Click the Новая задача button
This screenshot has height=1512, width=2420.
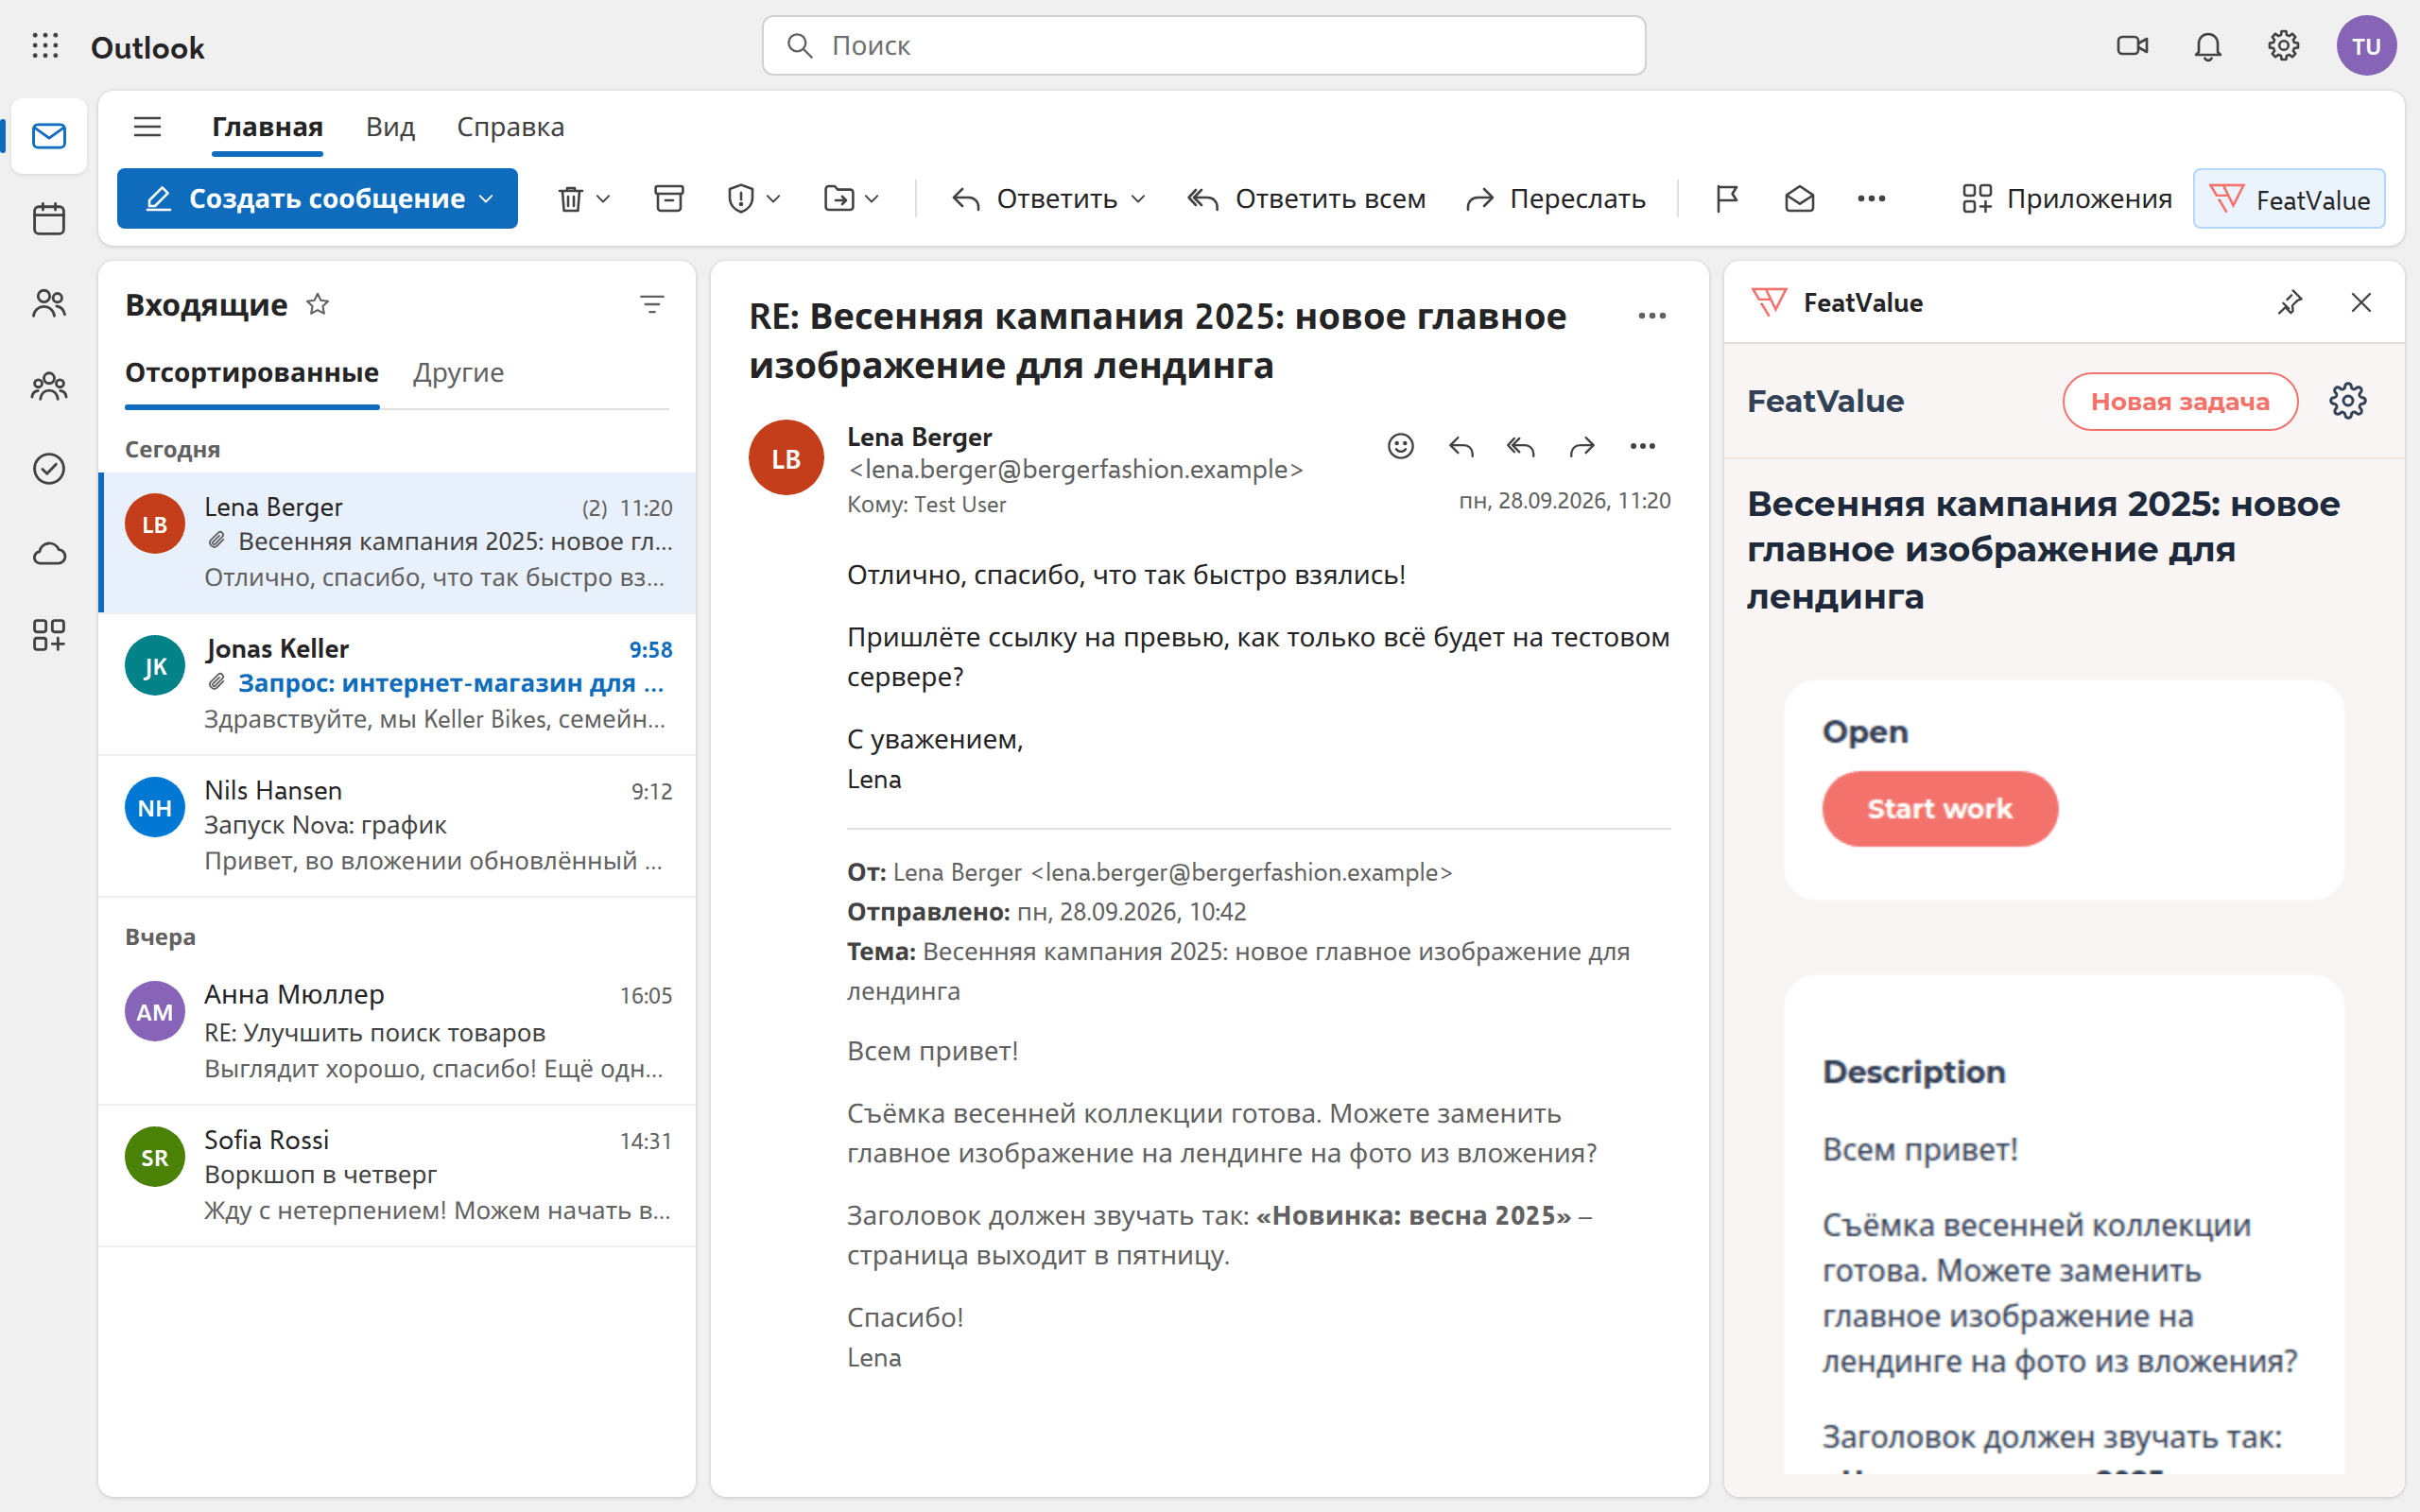pyautogui.click(x=2180, y=401)
